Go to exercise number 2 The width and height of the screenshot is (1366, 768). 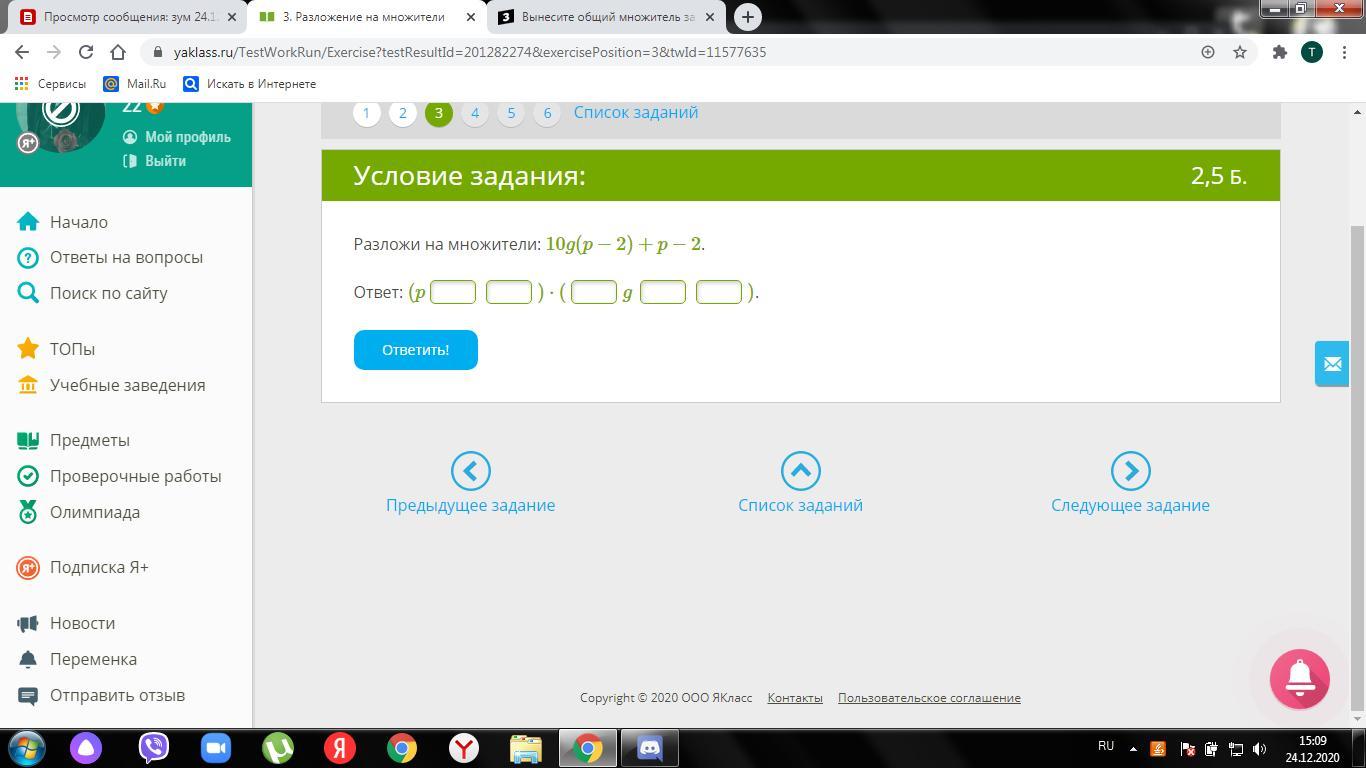(x=402, y=113)
